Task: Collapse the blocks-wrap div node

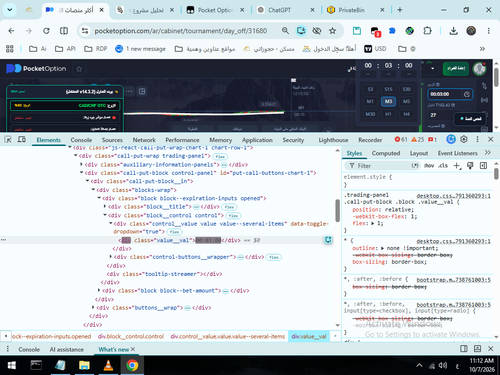Action: [x=93, y=190]
